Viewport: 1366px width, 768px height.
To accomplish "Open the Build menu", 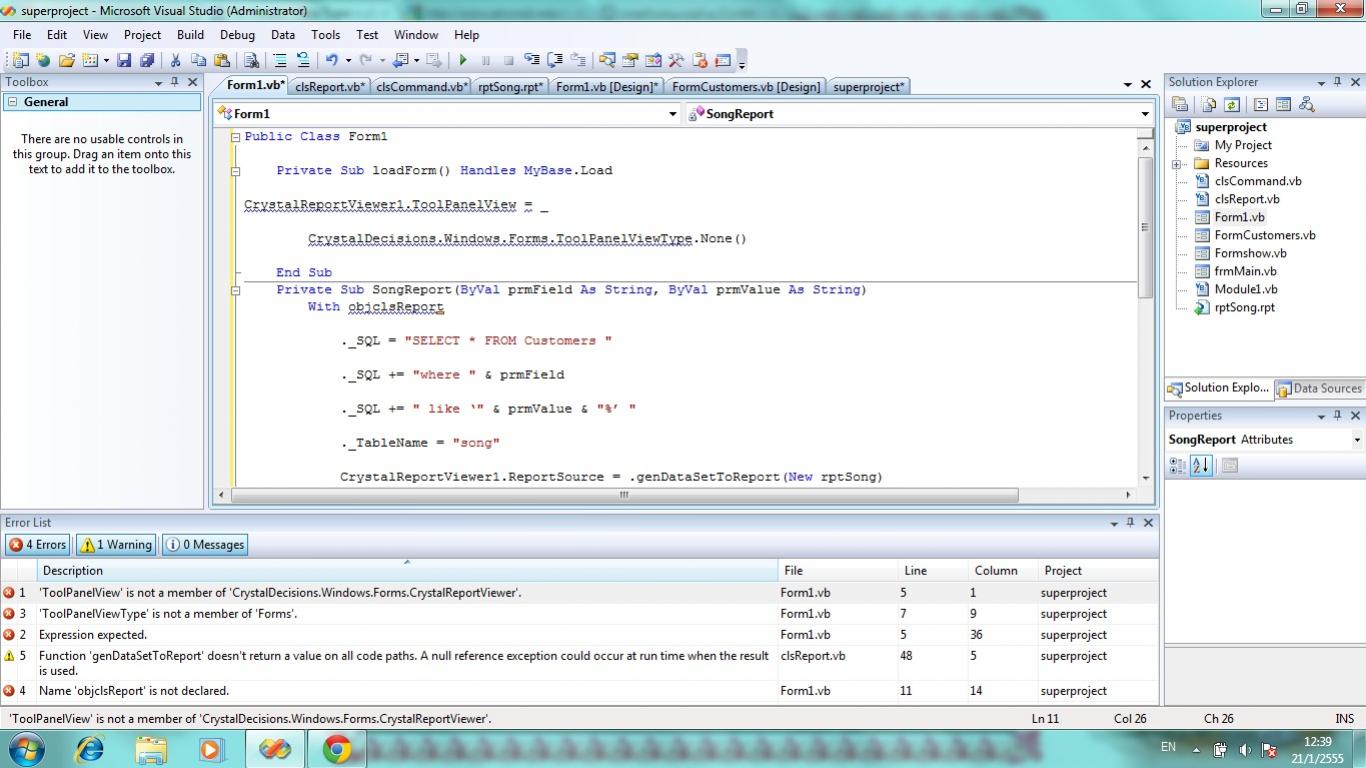I will point(190,34).
